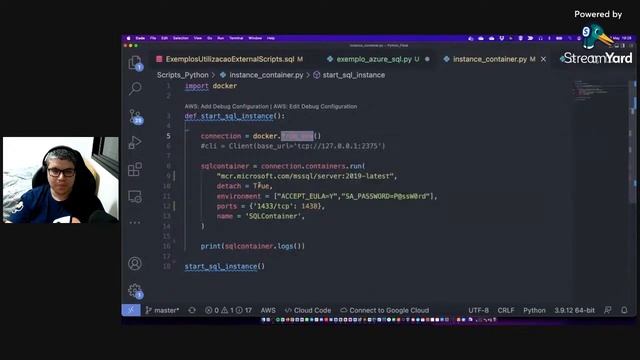Viewport: 640px width, 360px height.
Task: Open the Manage gear icon
Action: point(135,291)
